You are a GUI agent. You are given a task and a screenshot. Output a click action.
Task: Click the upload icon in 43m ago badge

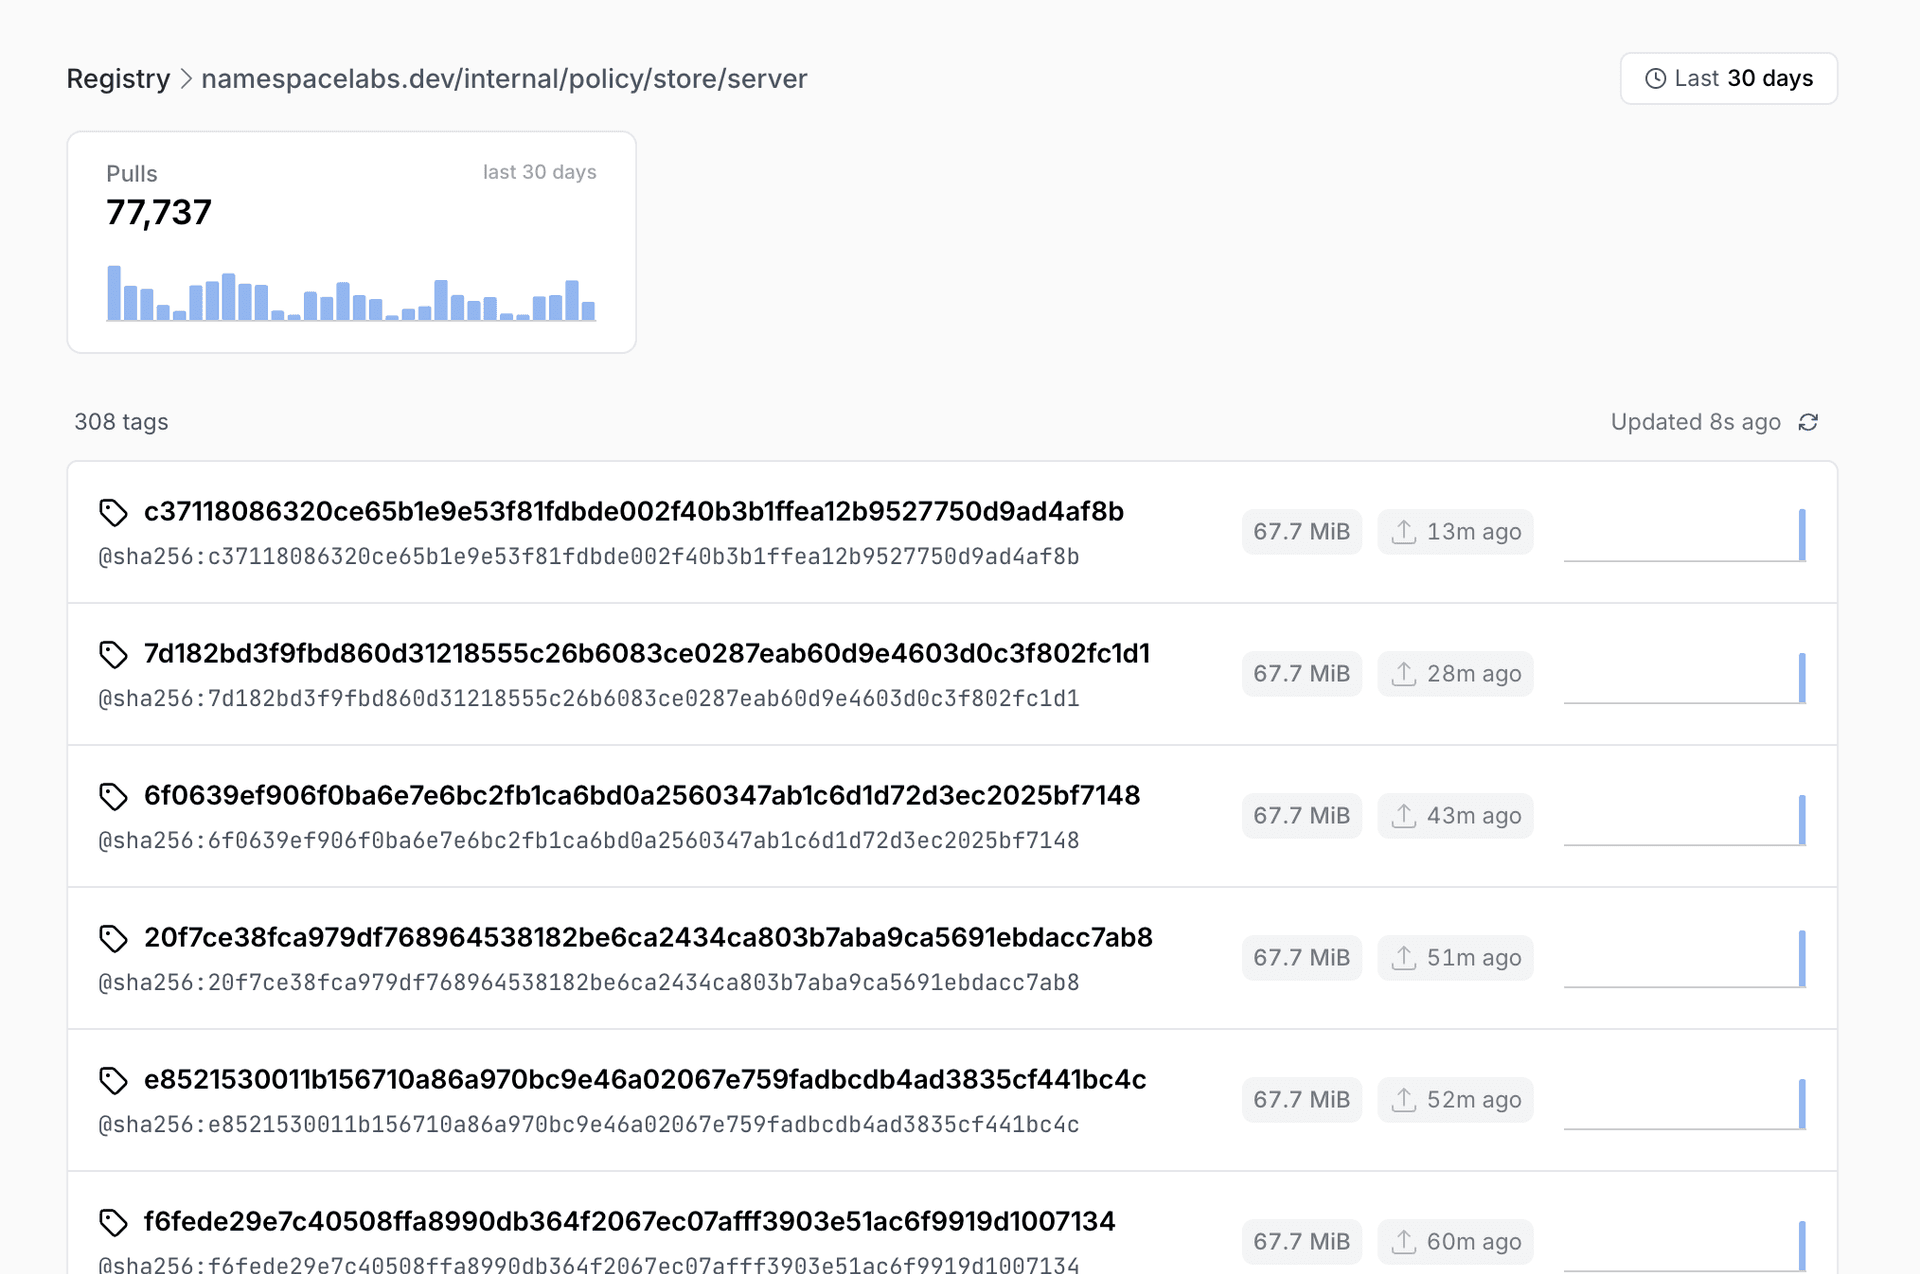(1404, 816)
